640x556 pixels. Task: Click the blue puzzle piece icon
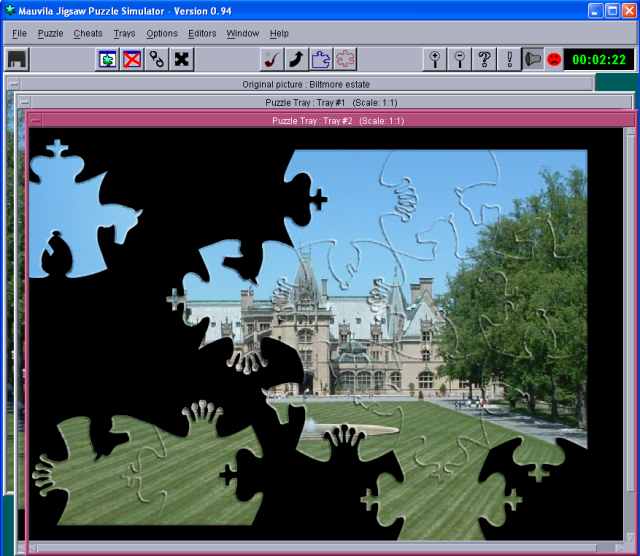(x=321, y=59)
